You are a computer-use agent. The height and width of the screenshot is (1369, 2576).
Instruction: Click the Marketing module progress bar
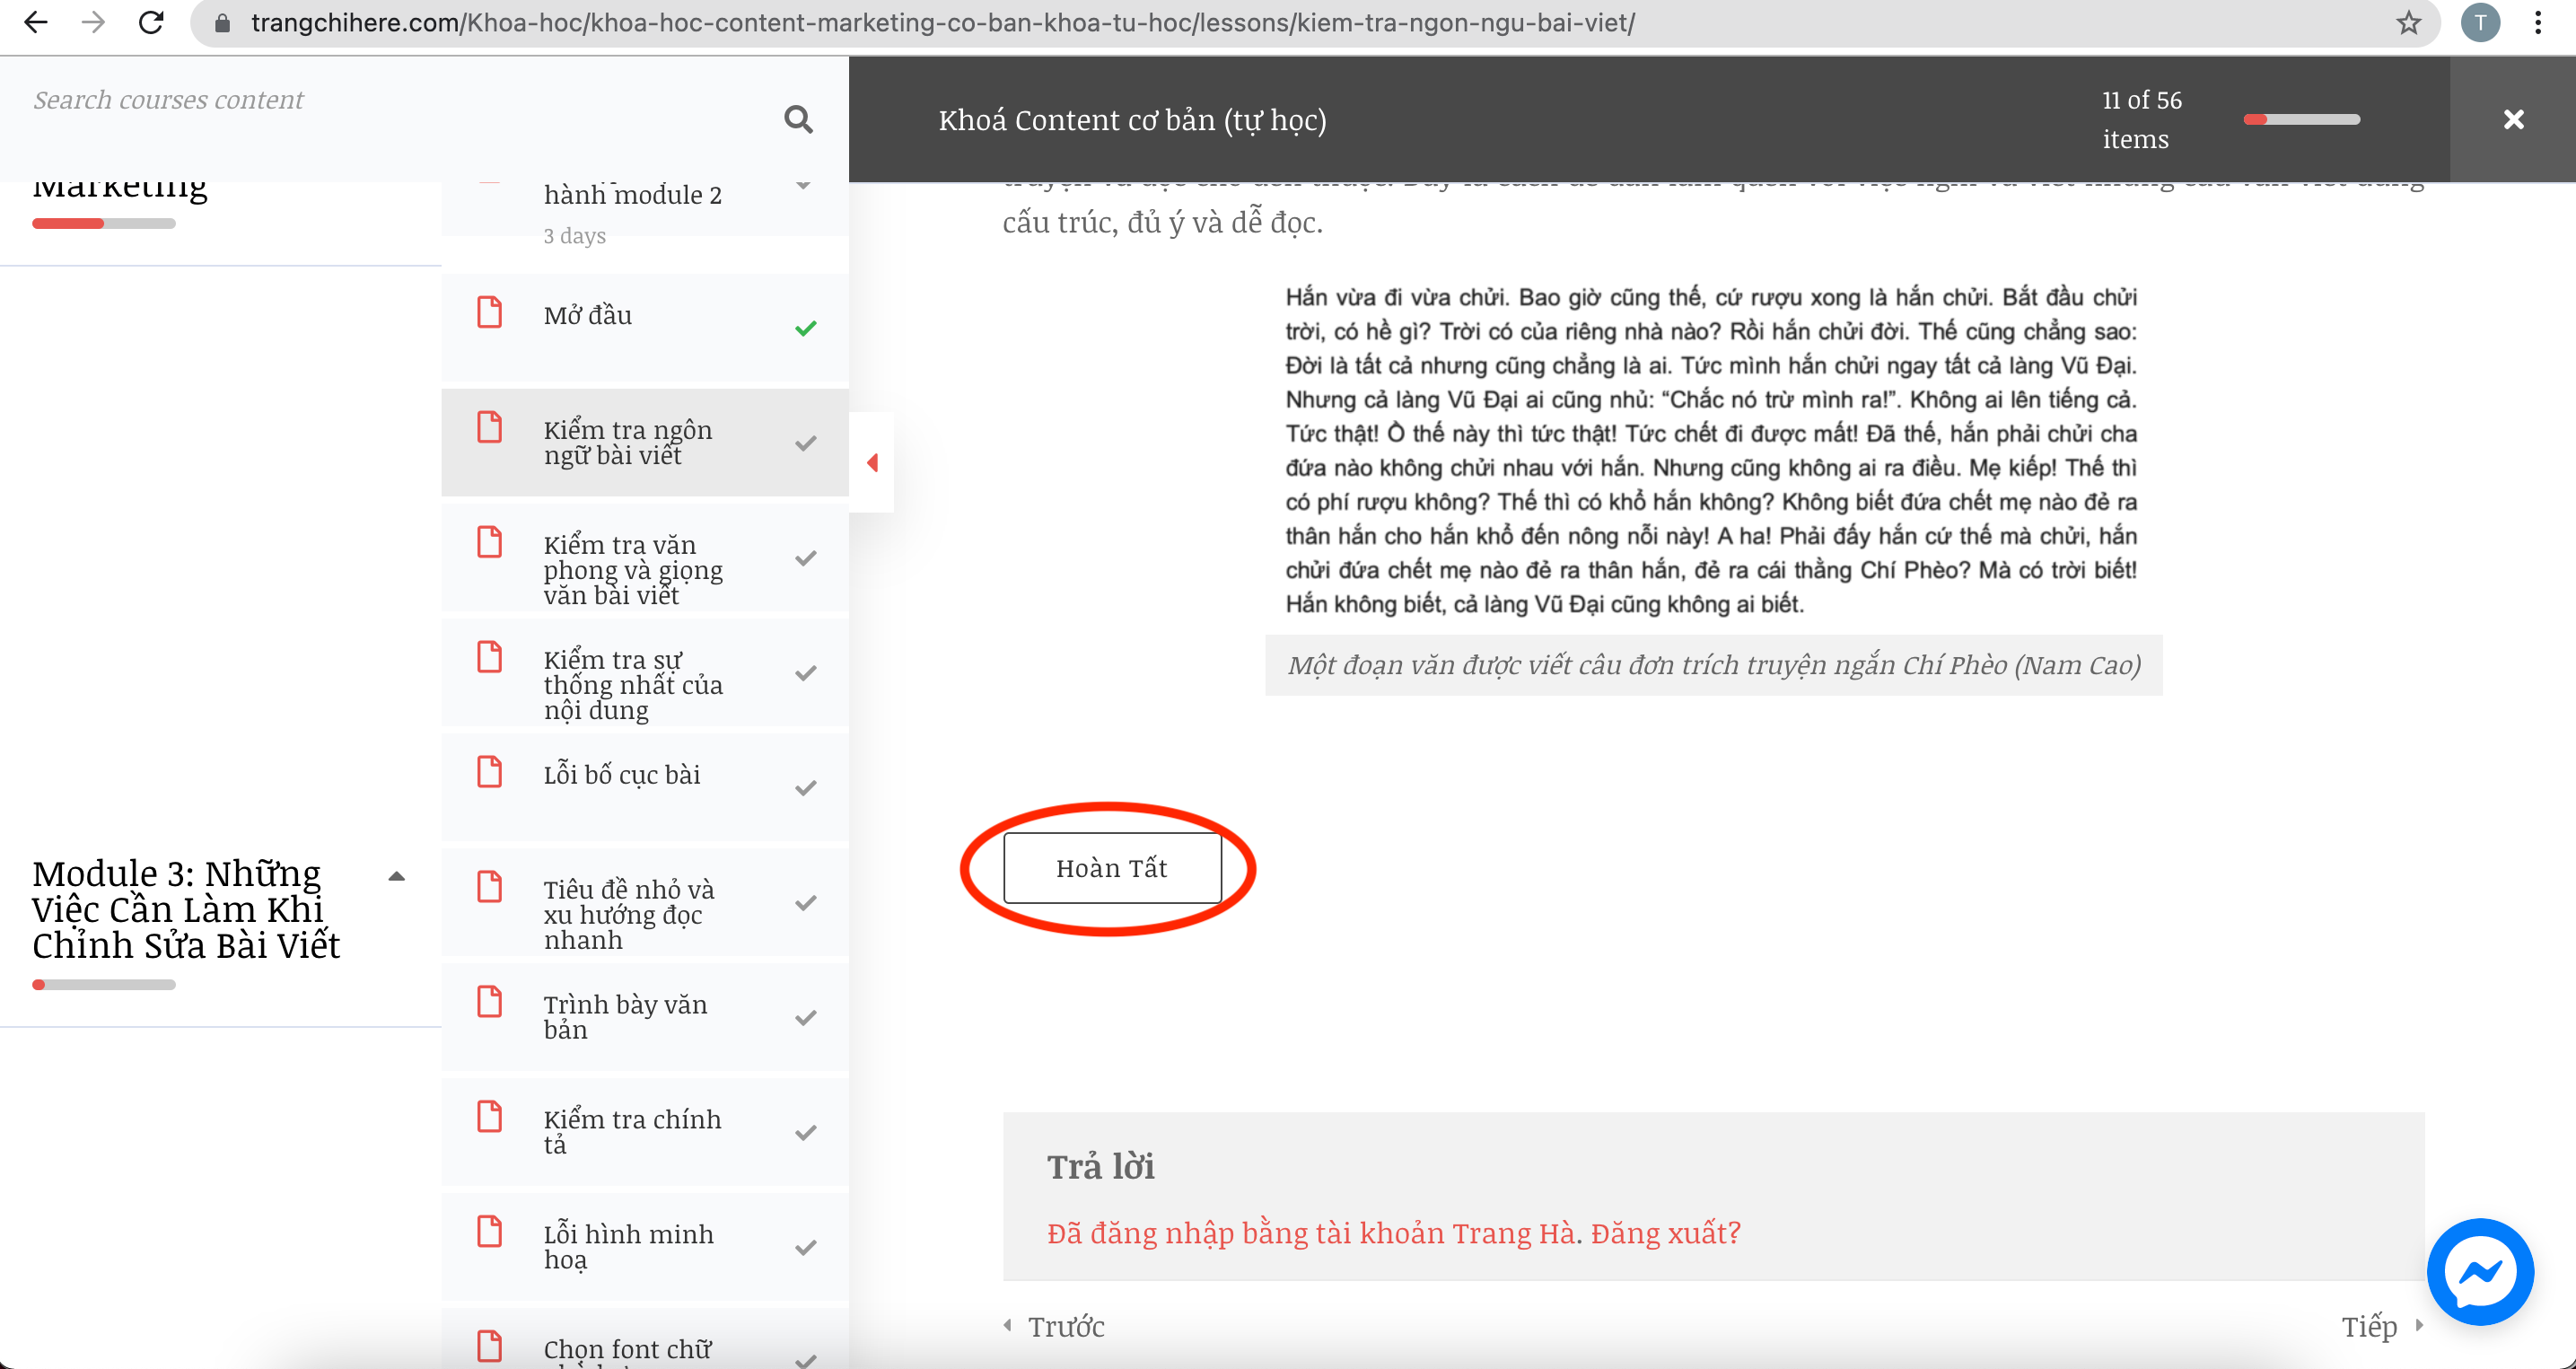tap(104, 223)
